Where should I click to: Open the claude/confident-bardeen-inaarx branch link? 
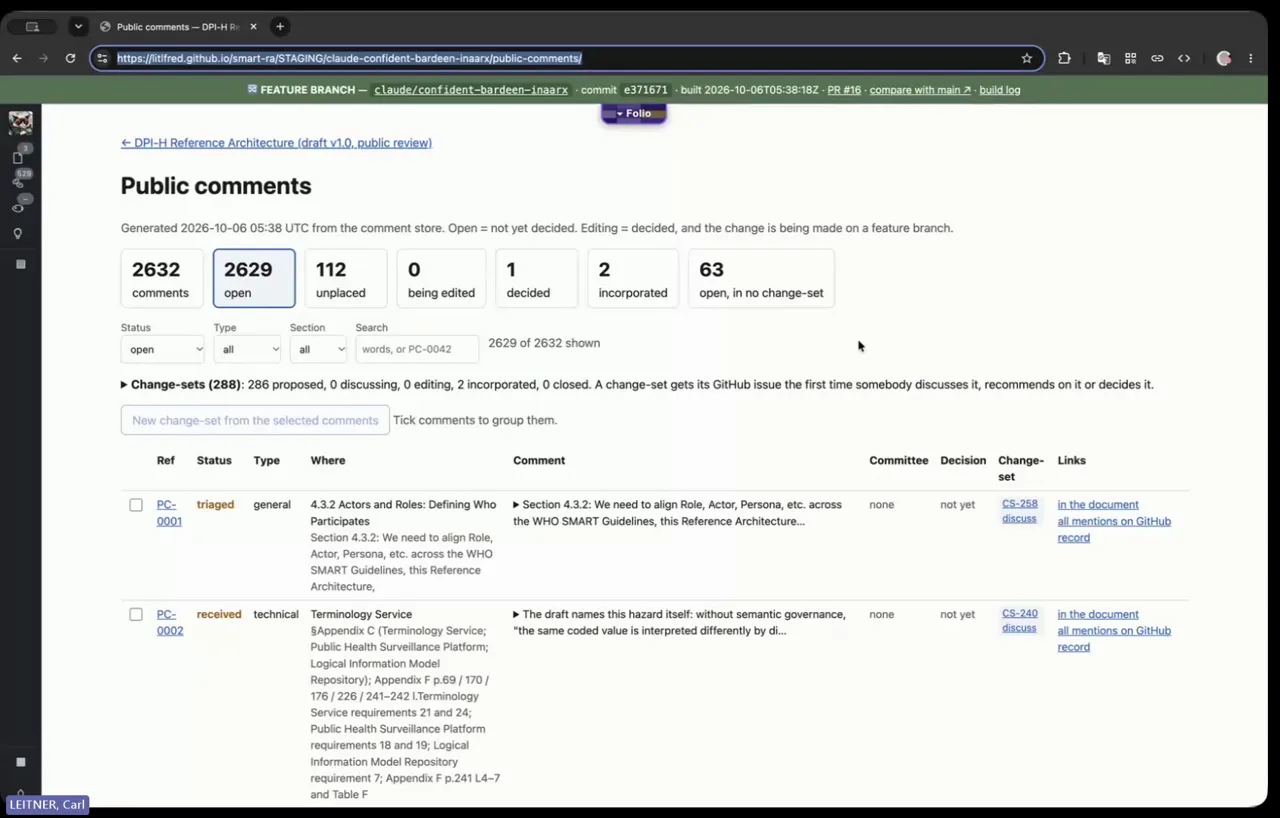pos(471,90)
